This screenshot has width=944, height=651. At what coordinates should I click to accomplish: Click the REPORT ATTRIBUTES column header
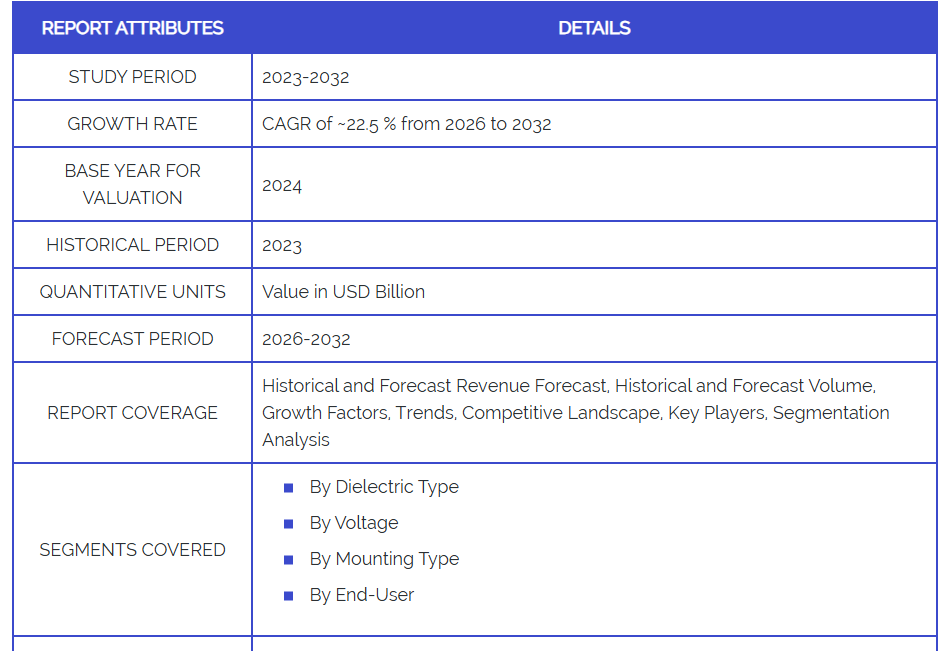point(132,28)
